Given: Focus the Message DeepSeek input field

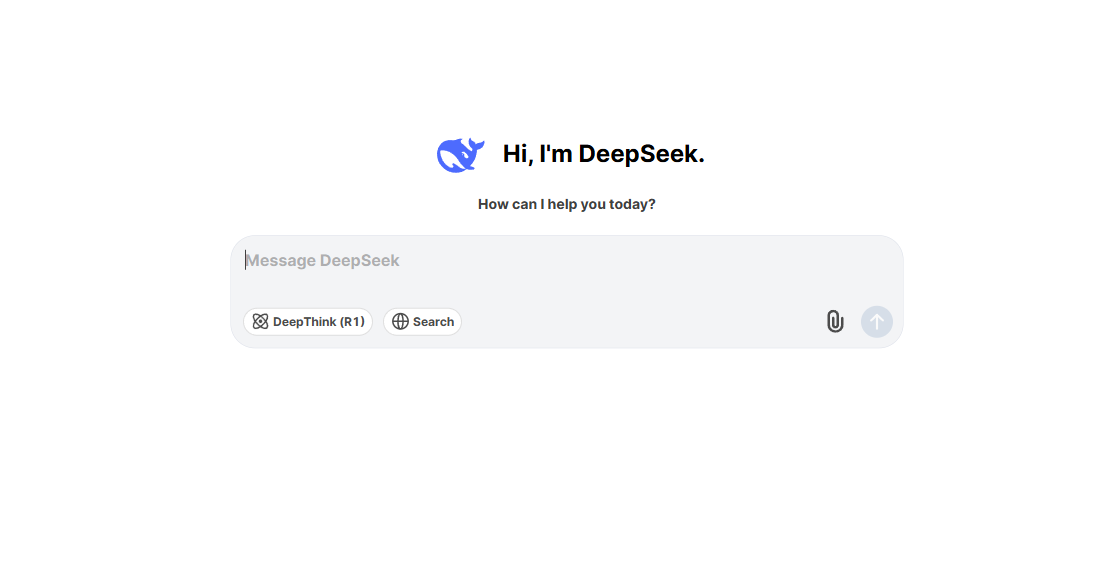Looking at the screenshot, I should (x=567, y=260).
